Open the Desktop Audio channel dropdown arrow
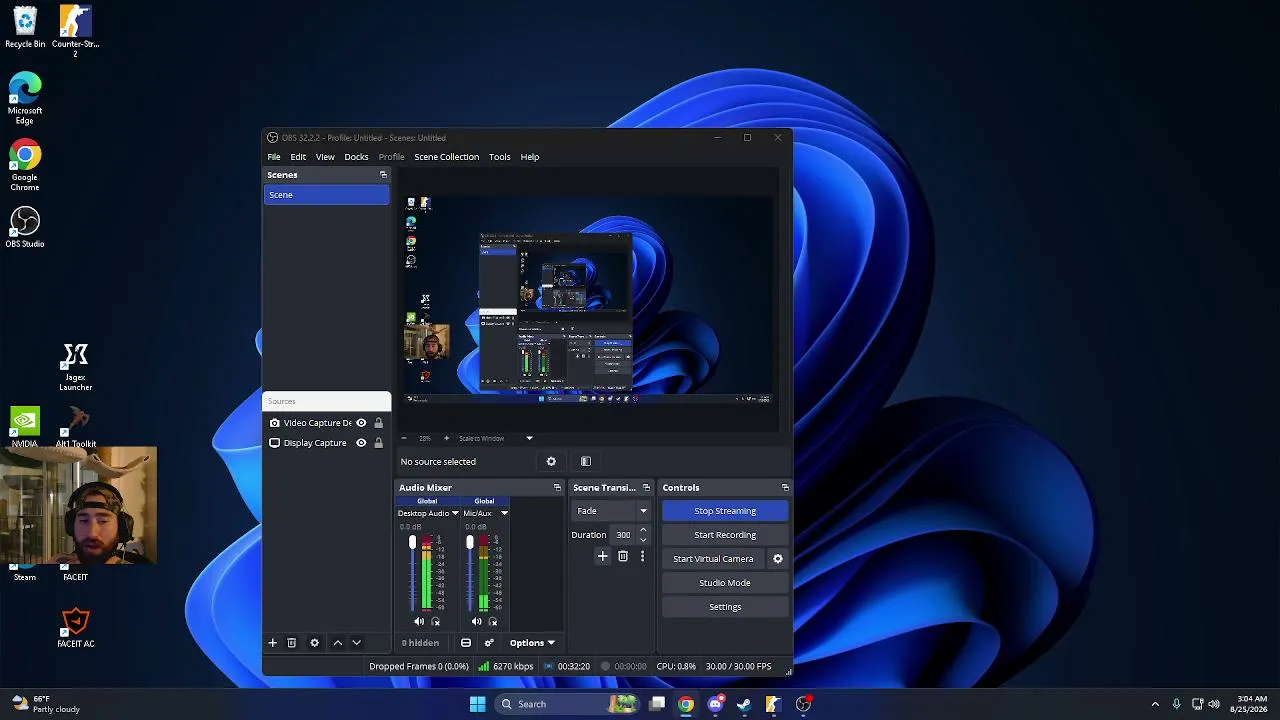Image resolution: width=1280 pixels, height=720 pixels. click(x=455, y=513)
